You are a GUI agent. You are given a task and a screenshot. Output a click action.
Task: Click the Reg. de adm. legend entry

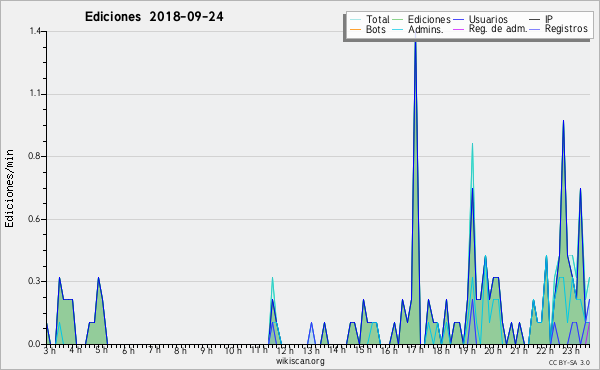tap(490, 29)
